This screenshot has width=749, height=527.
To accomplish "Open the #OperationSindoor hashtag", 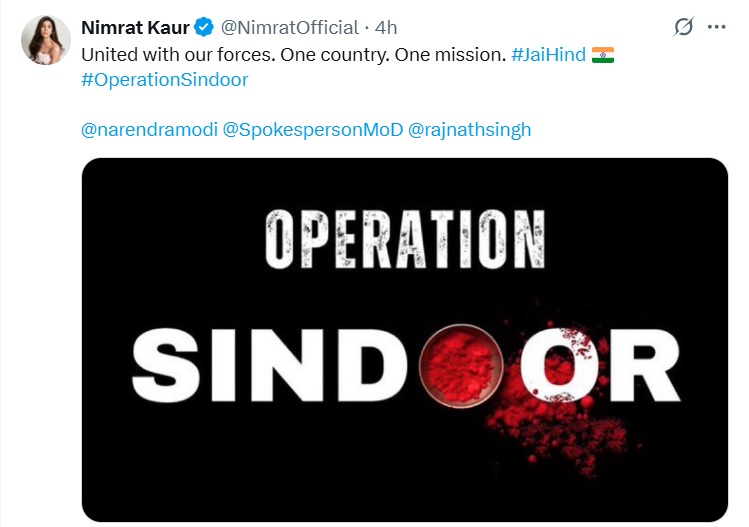I will coord(164,79).
